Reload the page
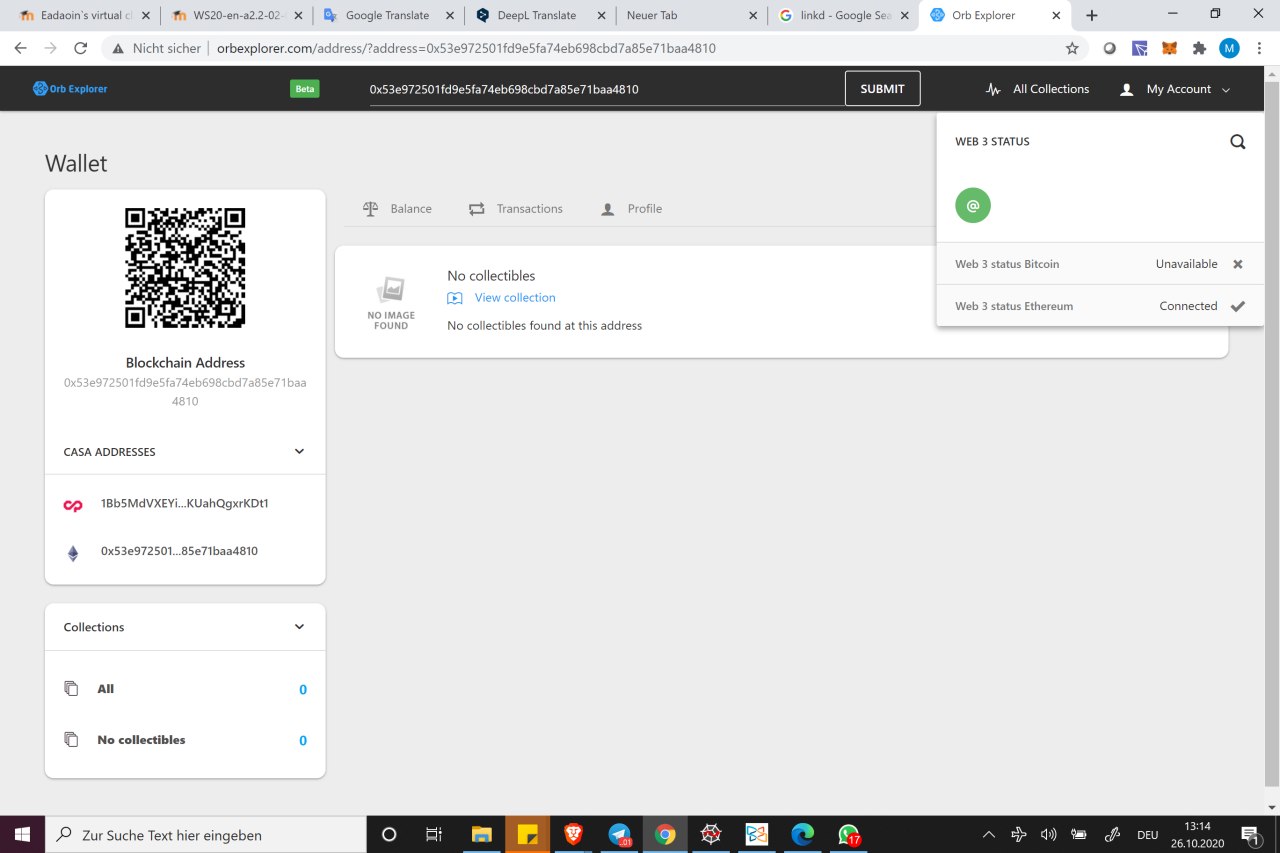The width and height of the screenshot is (1280, 853). 81,48
